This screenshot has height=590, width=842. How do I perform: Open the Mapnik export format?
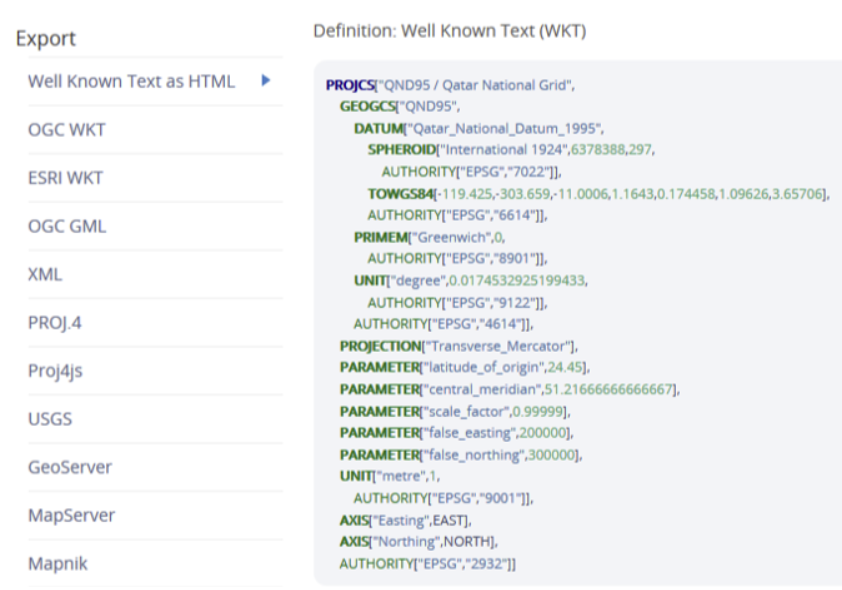[58, 563]
